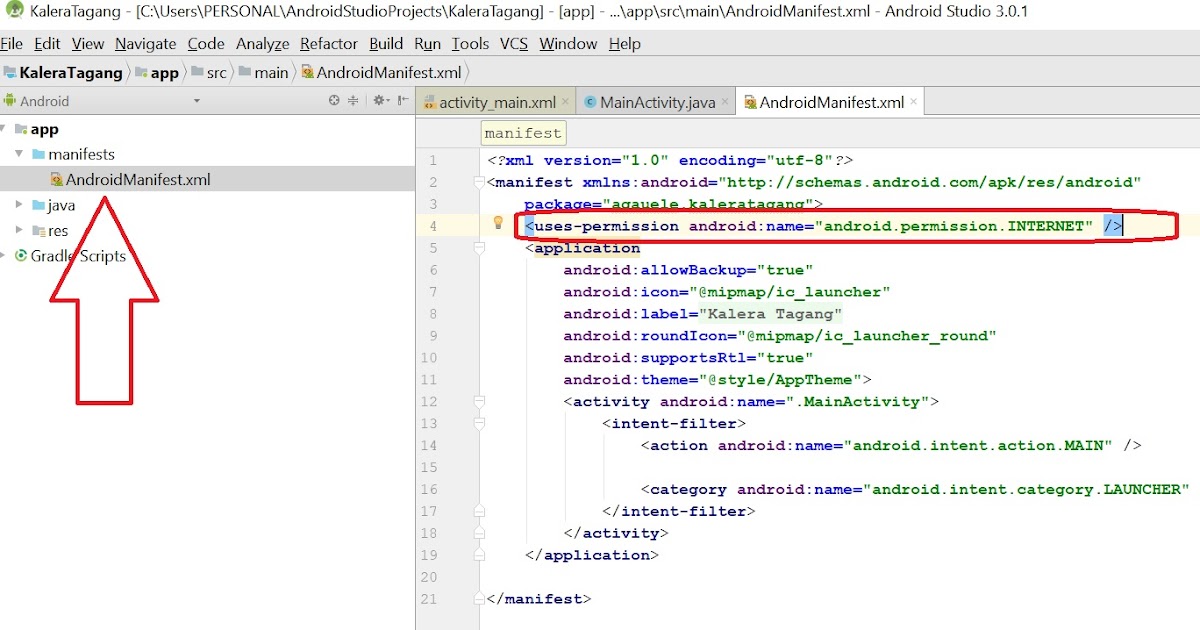Click the java folder icon
The height and width of the screenshot is (630, 1200).
[39, 205]
